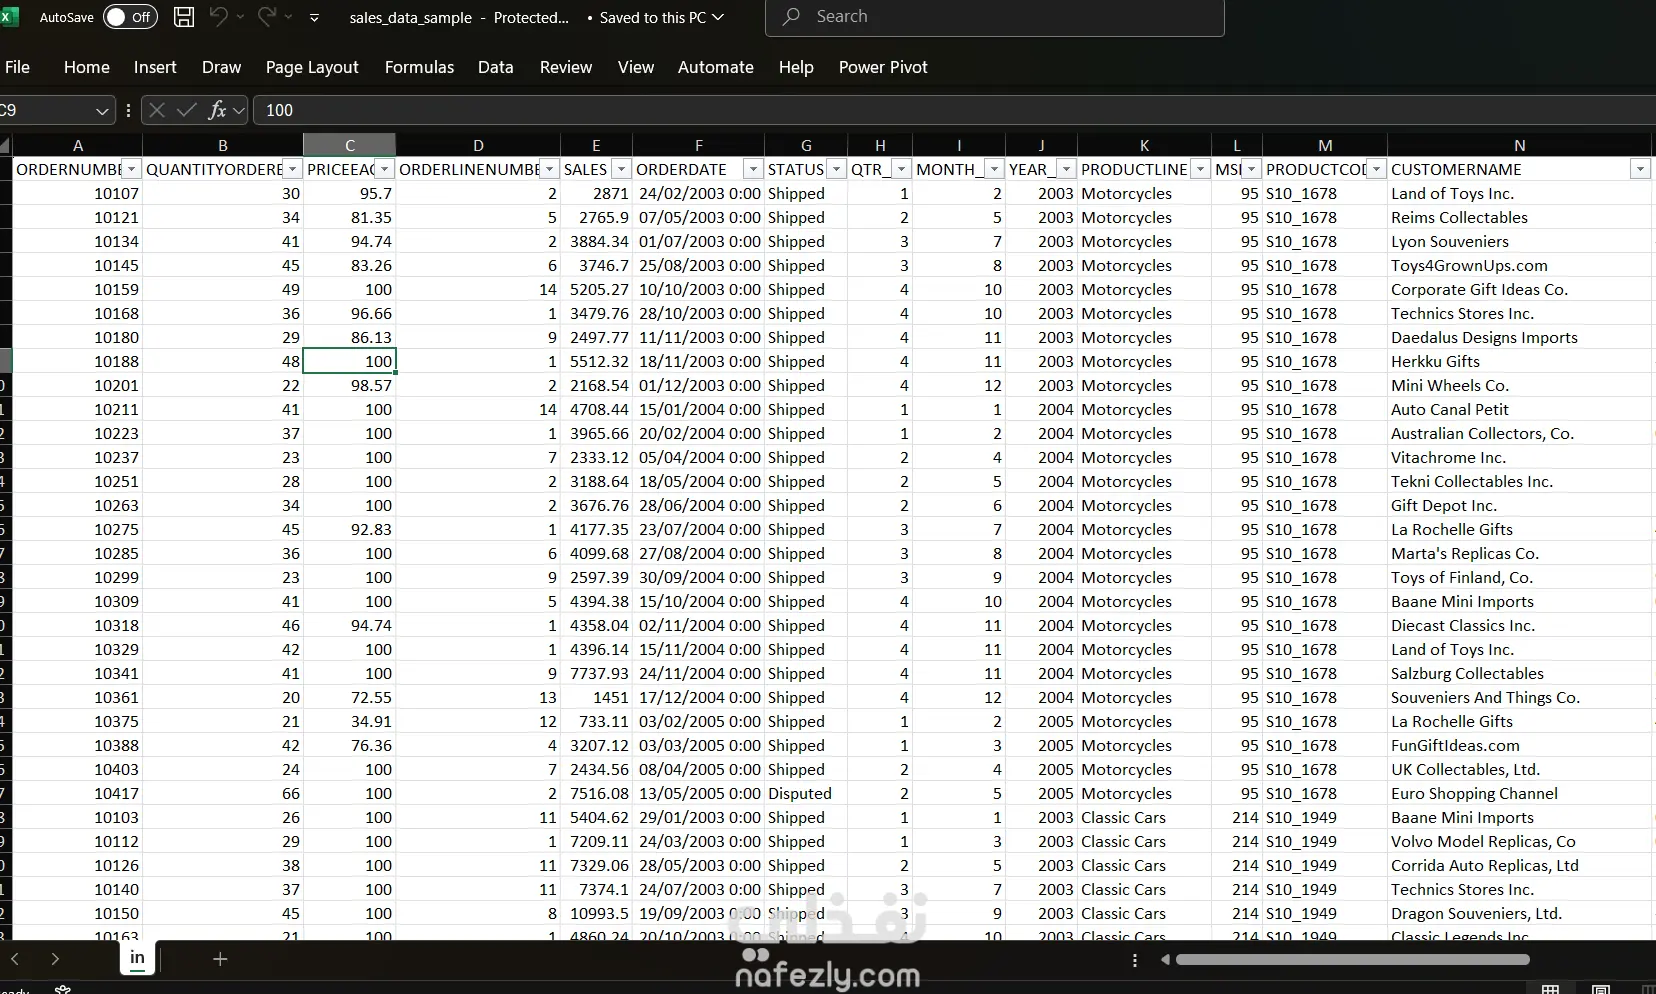The image size is (1656, 994).
Task: Open the ORDERLINENUMBER filter dropdown
Action: (x=549, y=170)
